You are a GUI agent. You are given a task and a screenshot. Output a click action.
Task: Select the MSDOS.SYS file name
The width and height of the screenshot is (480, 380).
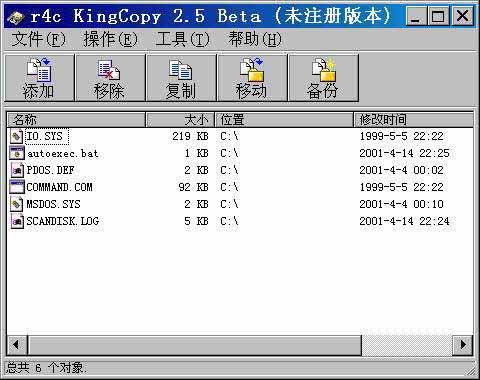[x=53, y=204]
